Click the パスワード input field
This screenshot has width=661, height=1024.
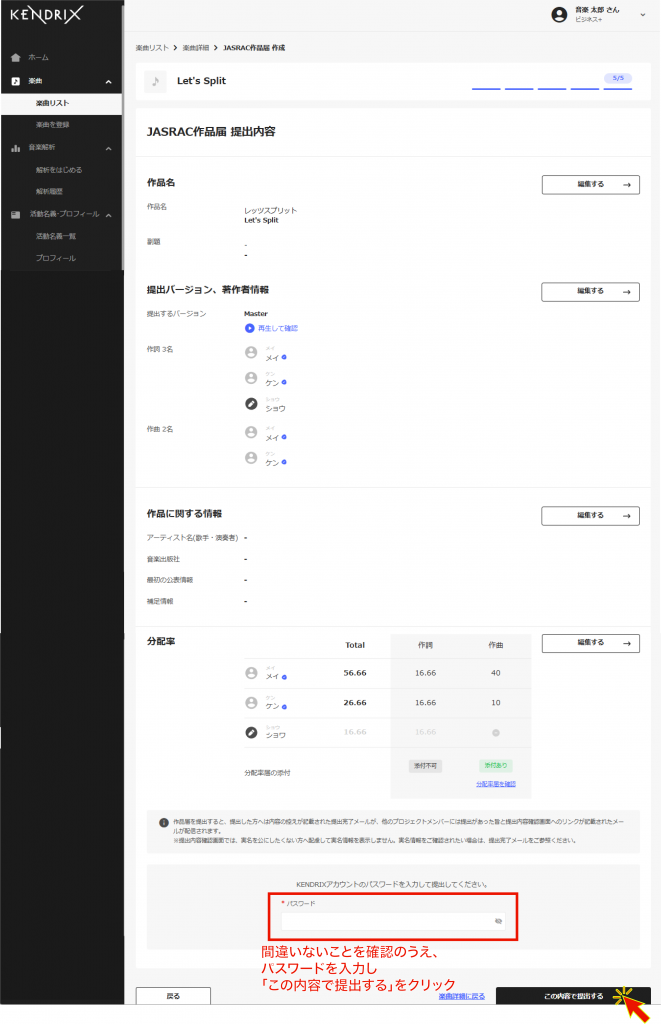385,921
